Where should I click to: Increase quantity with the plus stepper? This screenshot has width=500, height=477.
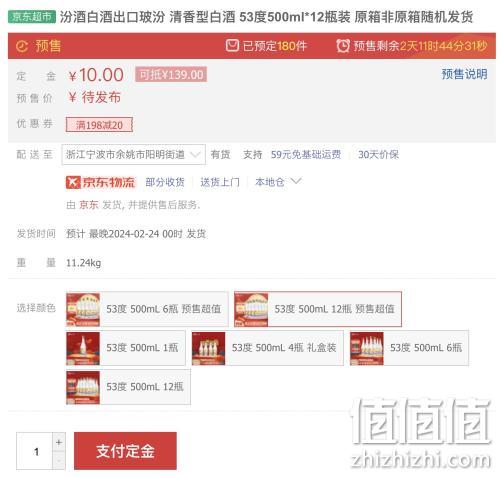click(59, 442)
